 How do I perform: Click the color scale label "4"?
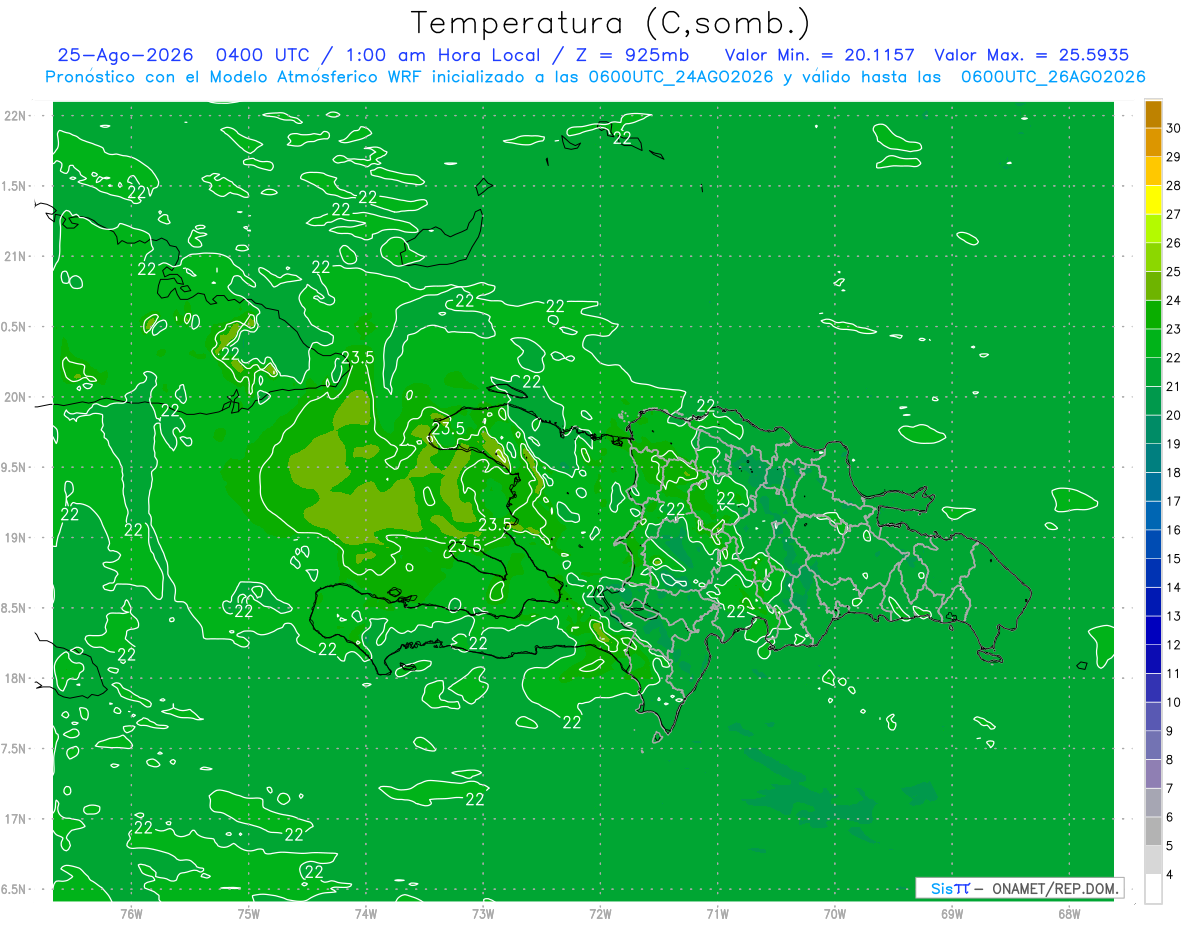click(x=1170, y=875)
